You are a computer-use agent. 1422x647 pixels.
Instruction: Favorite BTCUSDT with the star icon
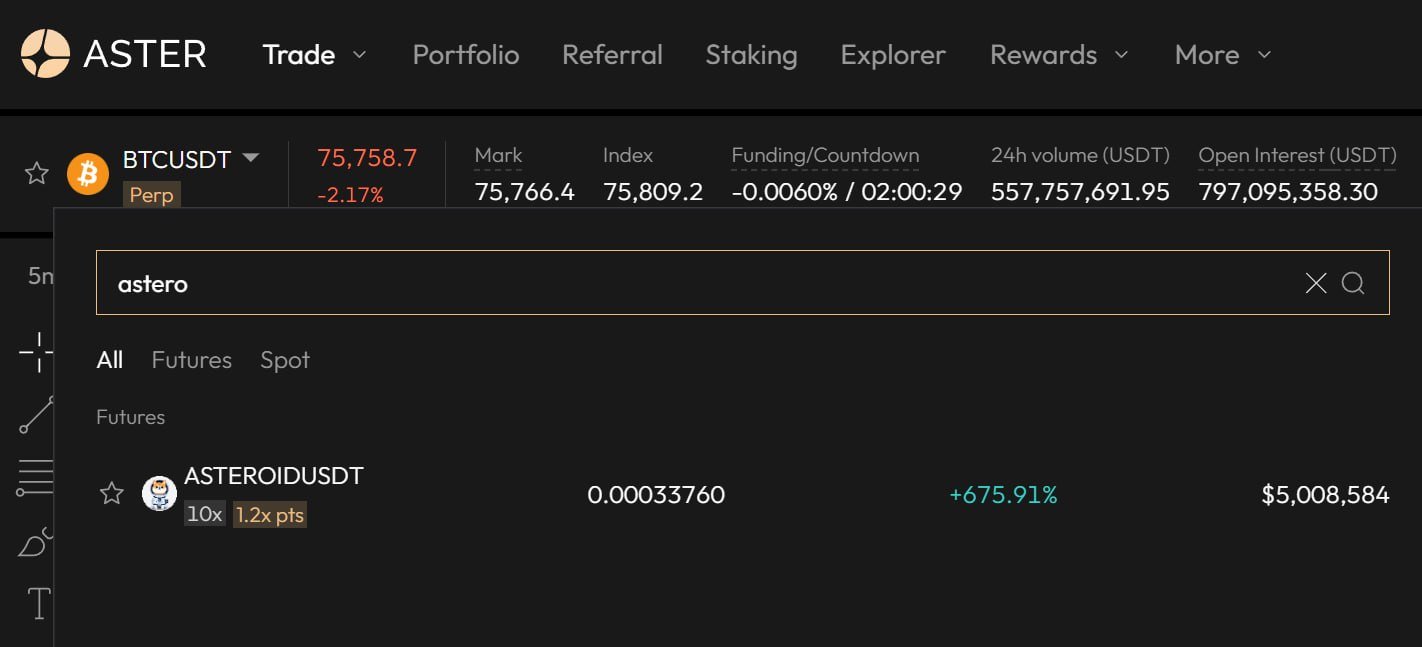pyautogui.click(x=37, y=174)
